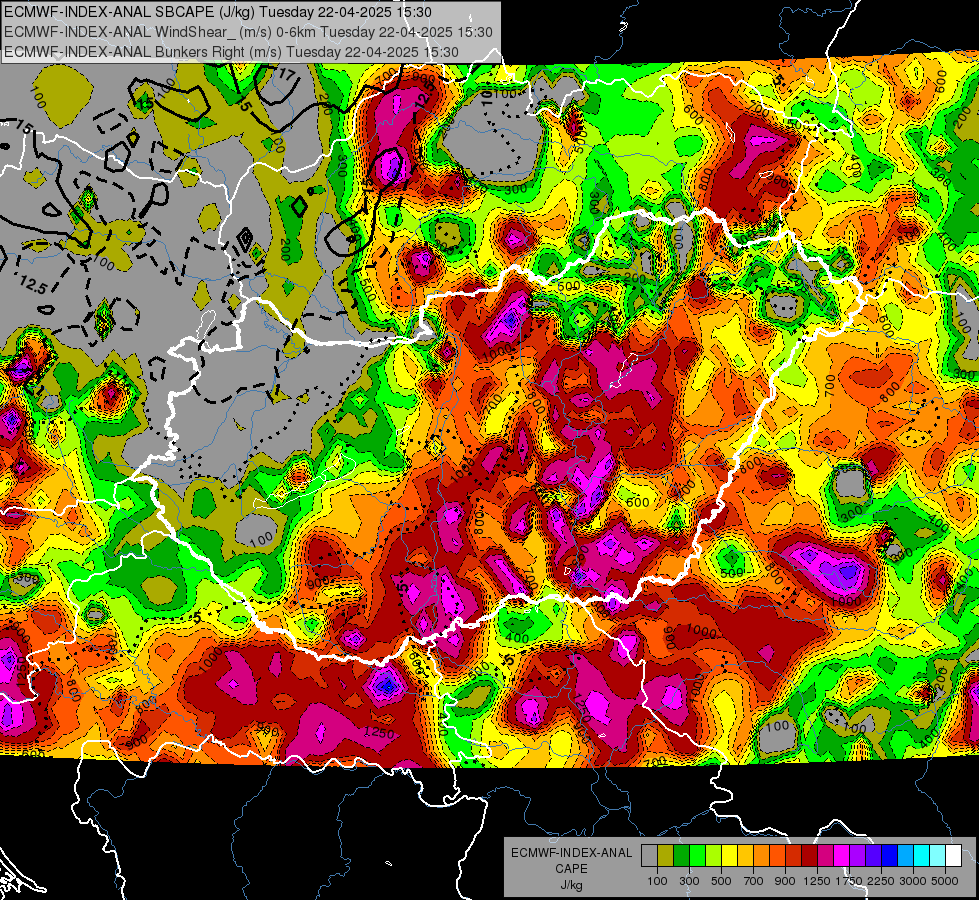Click the legend value 2250
Viewport: 979px width, 900px height.
(881, 881)
